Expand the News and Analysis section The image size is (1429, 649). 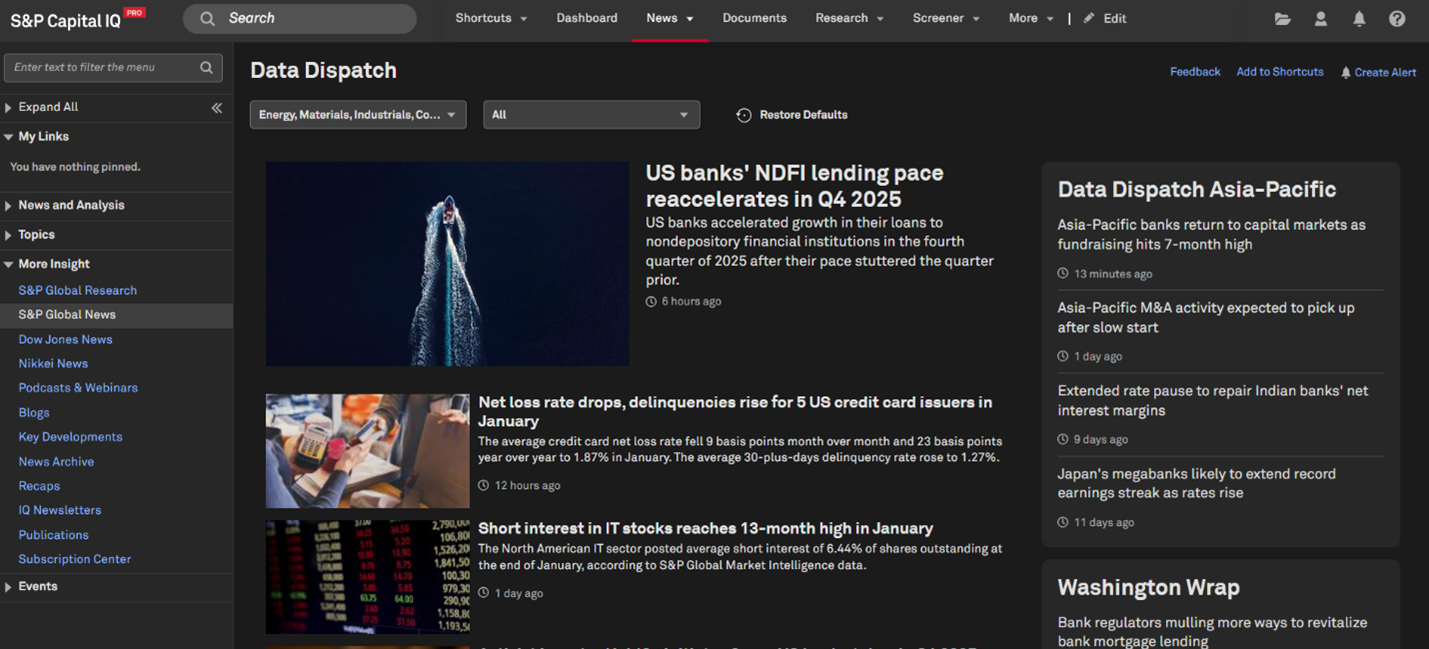pyautogui.click(x=8, y=205)
